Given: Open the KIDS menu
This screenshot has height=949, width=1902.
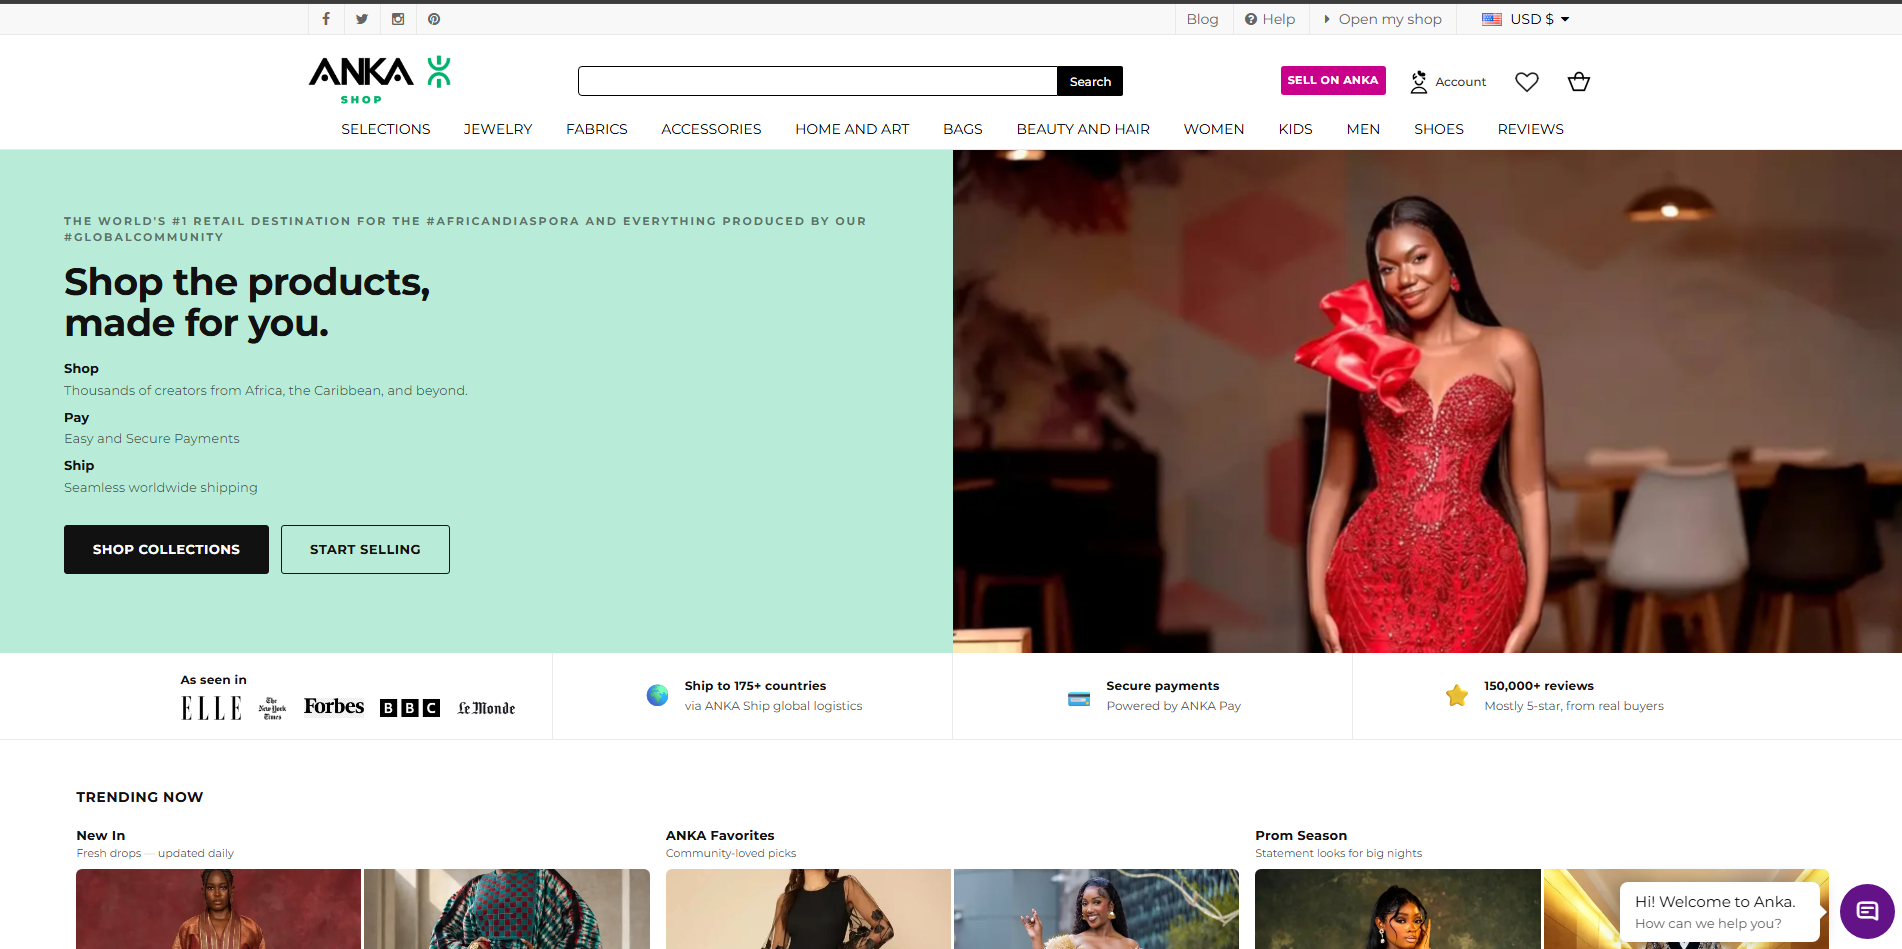Looking at the screenshot, I should pyautogui.click(x=1295, y=129).
